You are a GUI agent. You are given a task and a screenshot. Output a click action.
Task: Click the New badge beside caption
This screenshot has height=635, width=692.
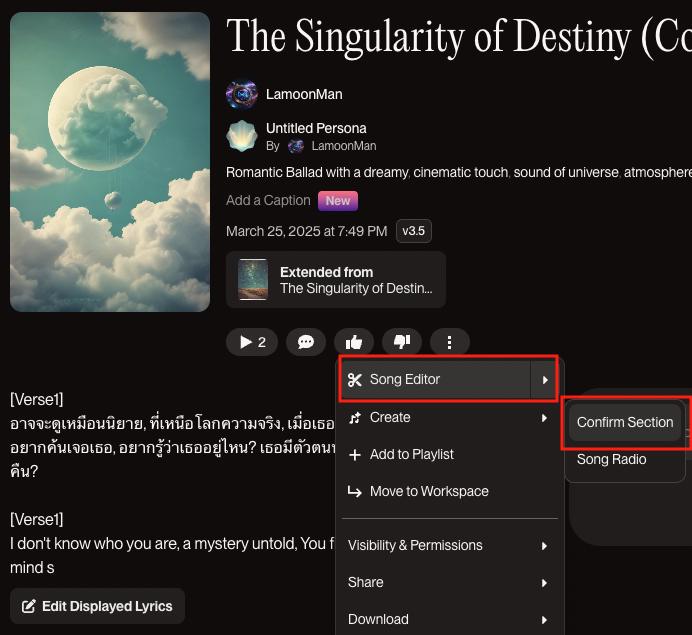click(338, 201)
